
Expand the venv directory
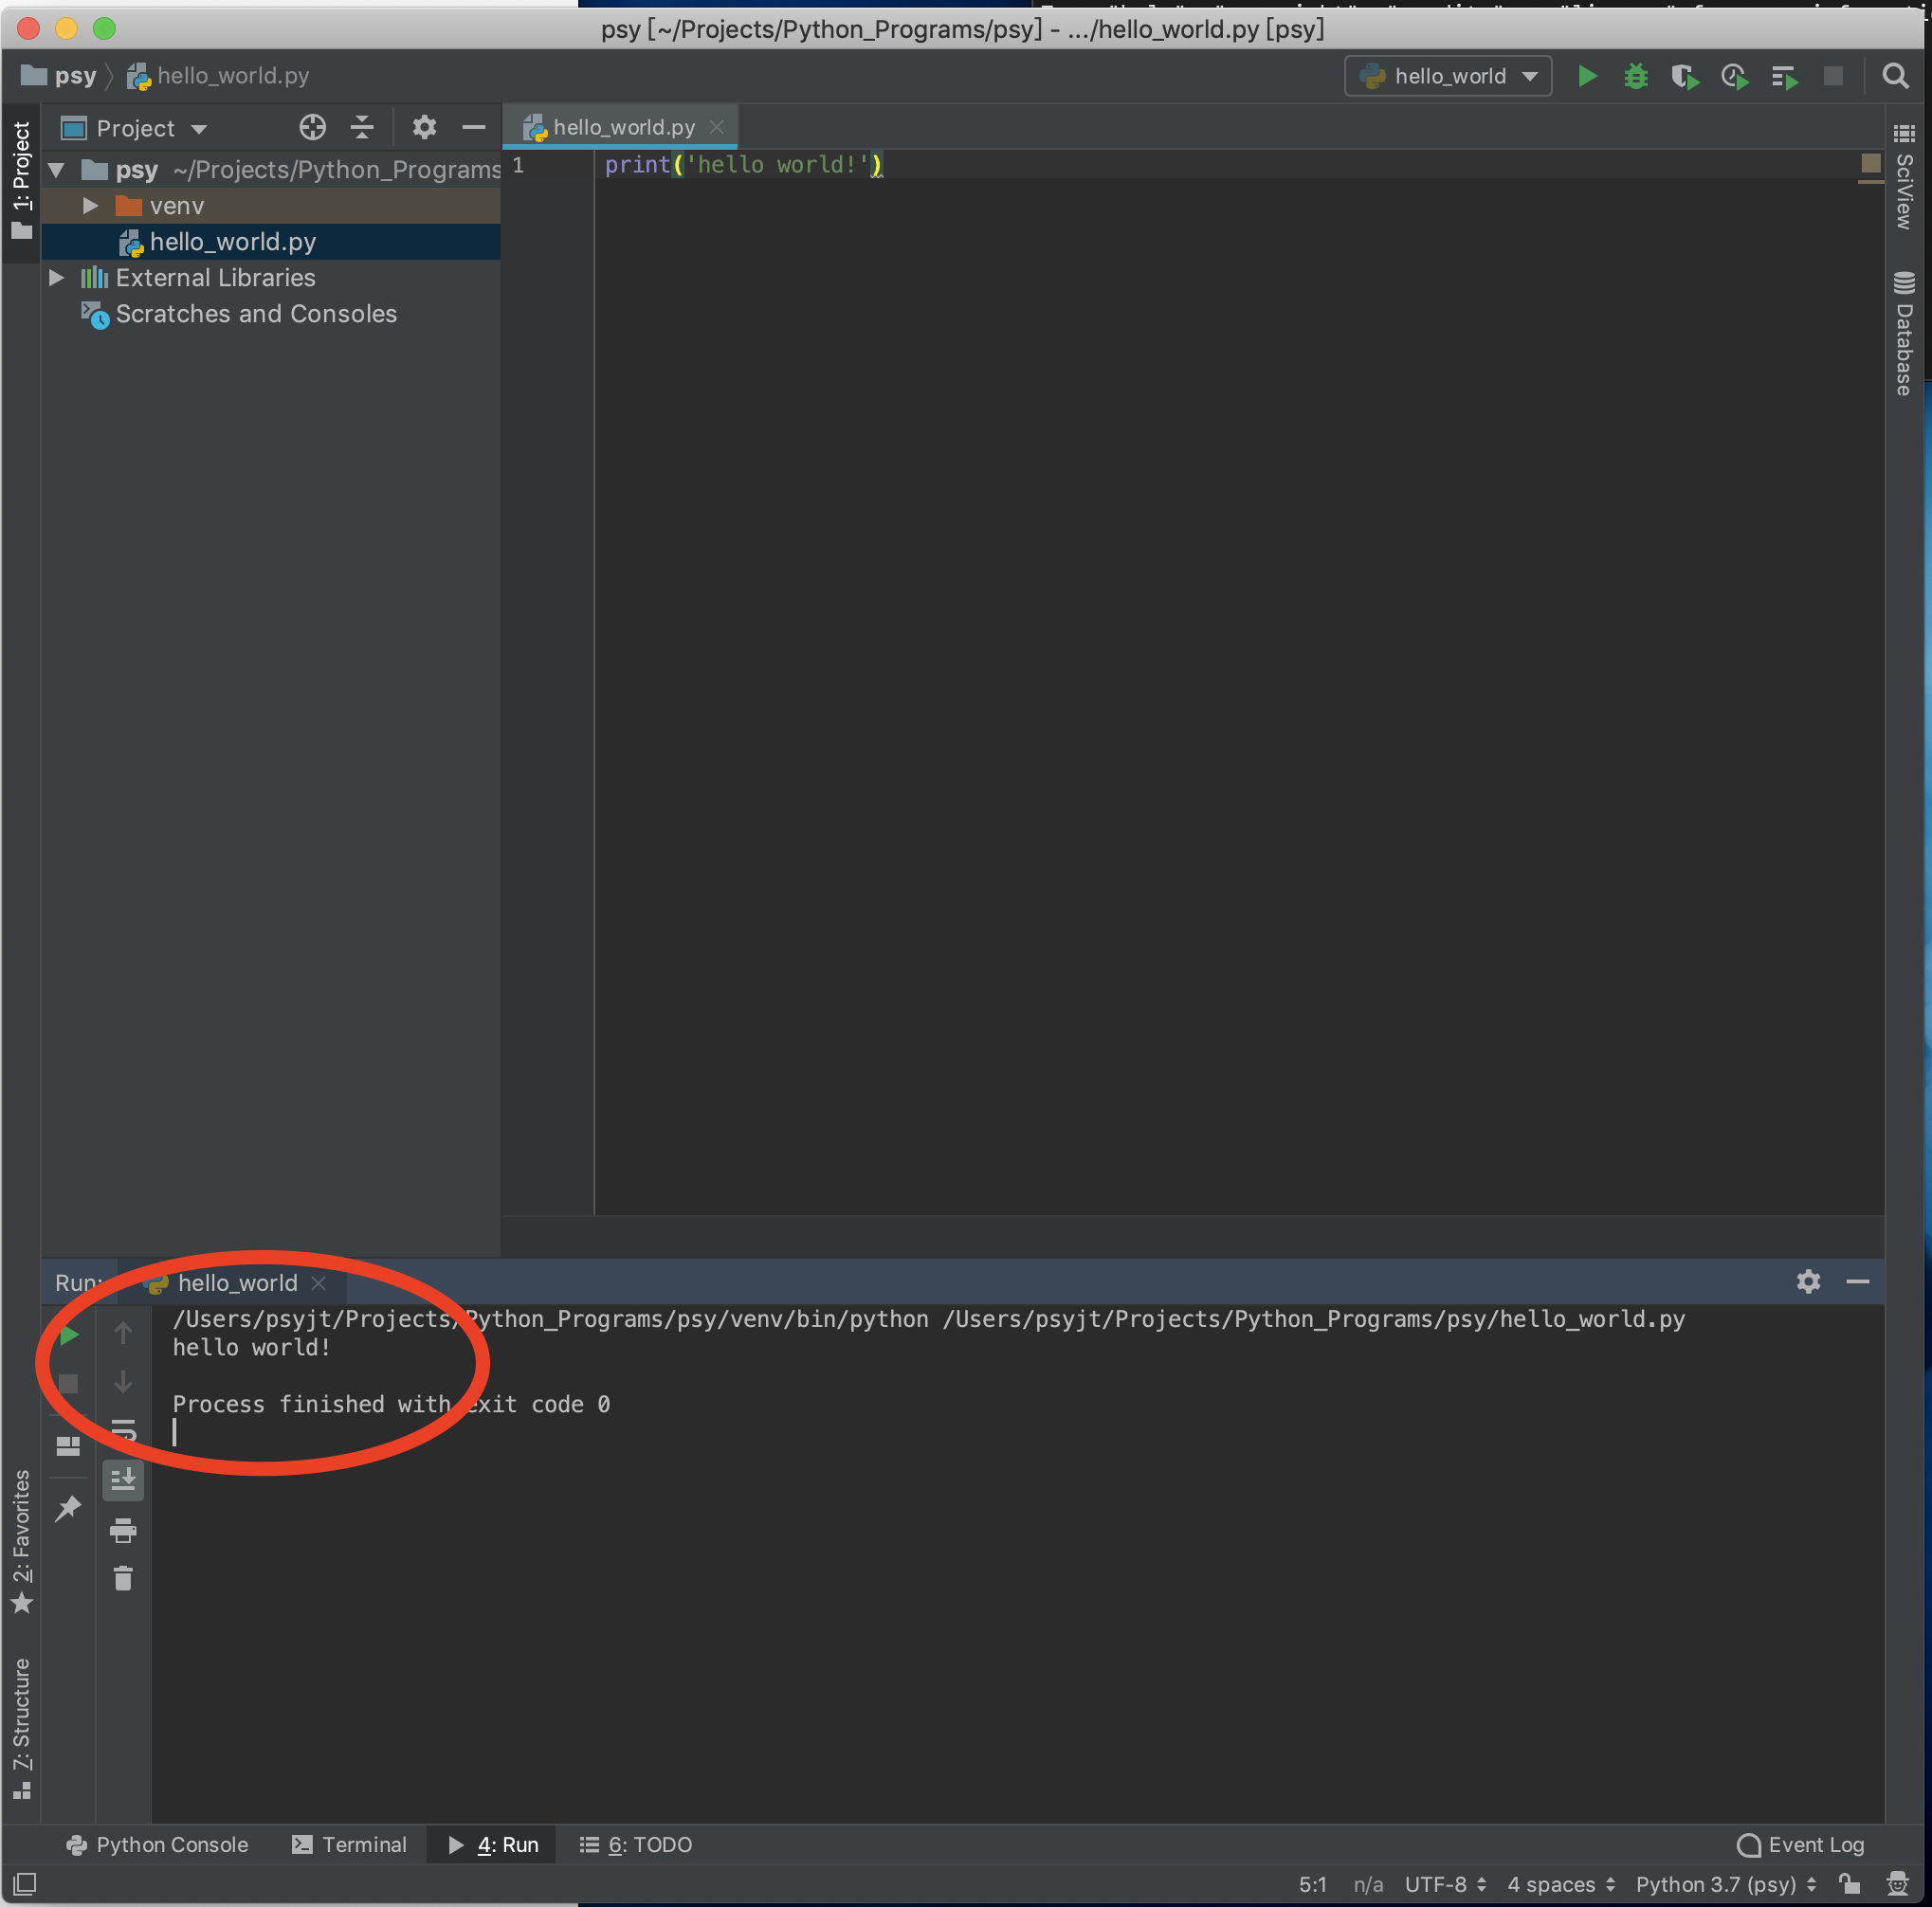pos(91,205)
